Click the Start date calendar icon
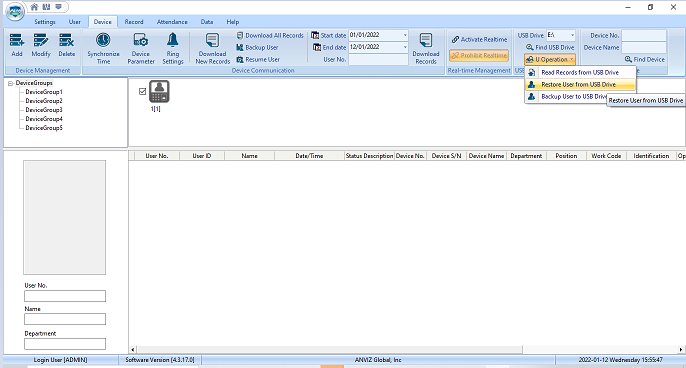The height and width of the screenshot is (368, 686). (x=315, y=35)
